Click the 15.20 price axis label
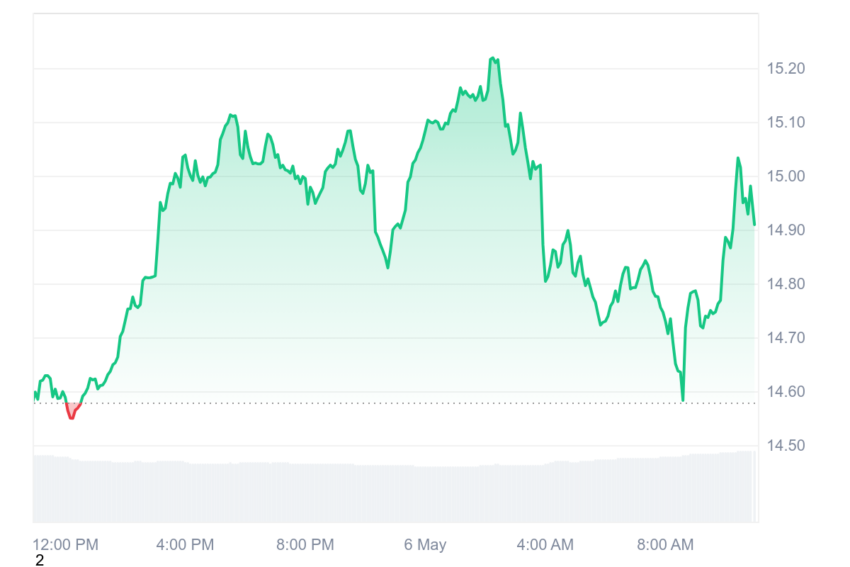Viewport: 850px width, 567px height. pyautogui.click(x=785, y=68)
